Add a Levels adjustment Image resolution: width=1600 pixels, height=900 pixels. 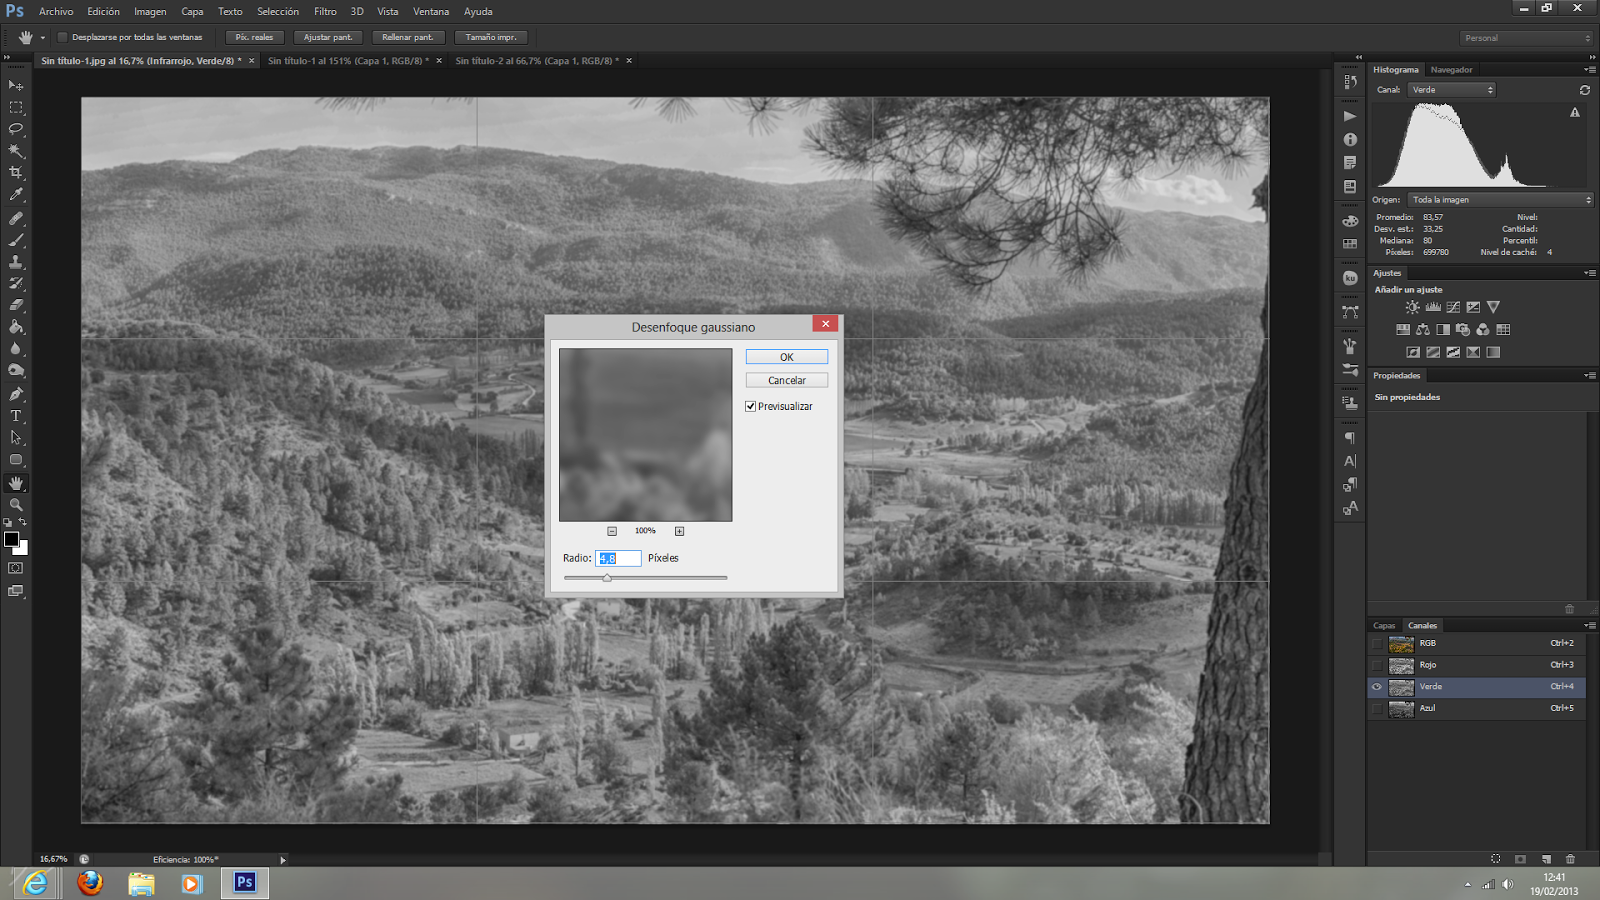pyautogui.click(x=1433, y=307)
